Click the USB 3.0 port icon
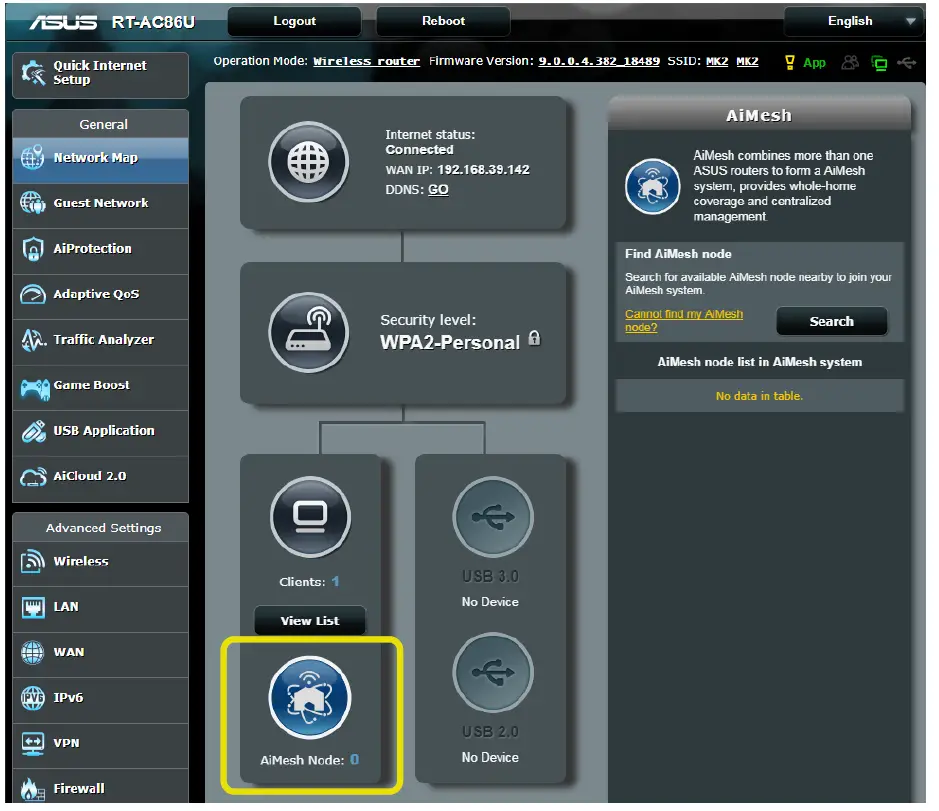Image resolution: width=939 pixels, height=811 pixels. (493, 518)
